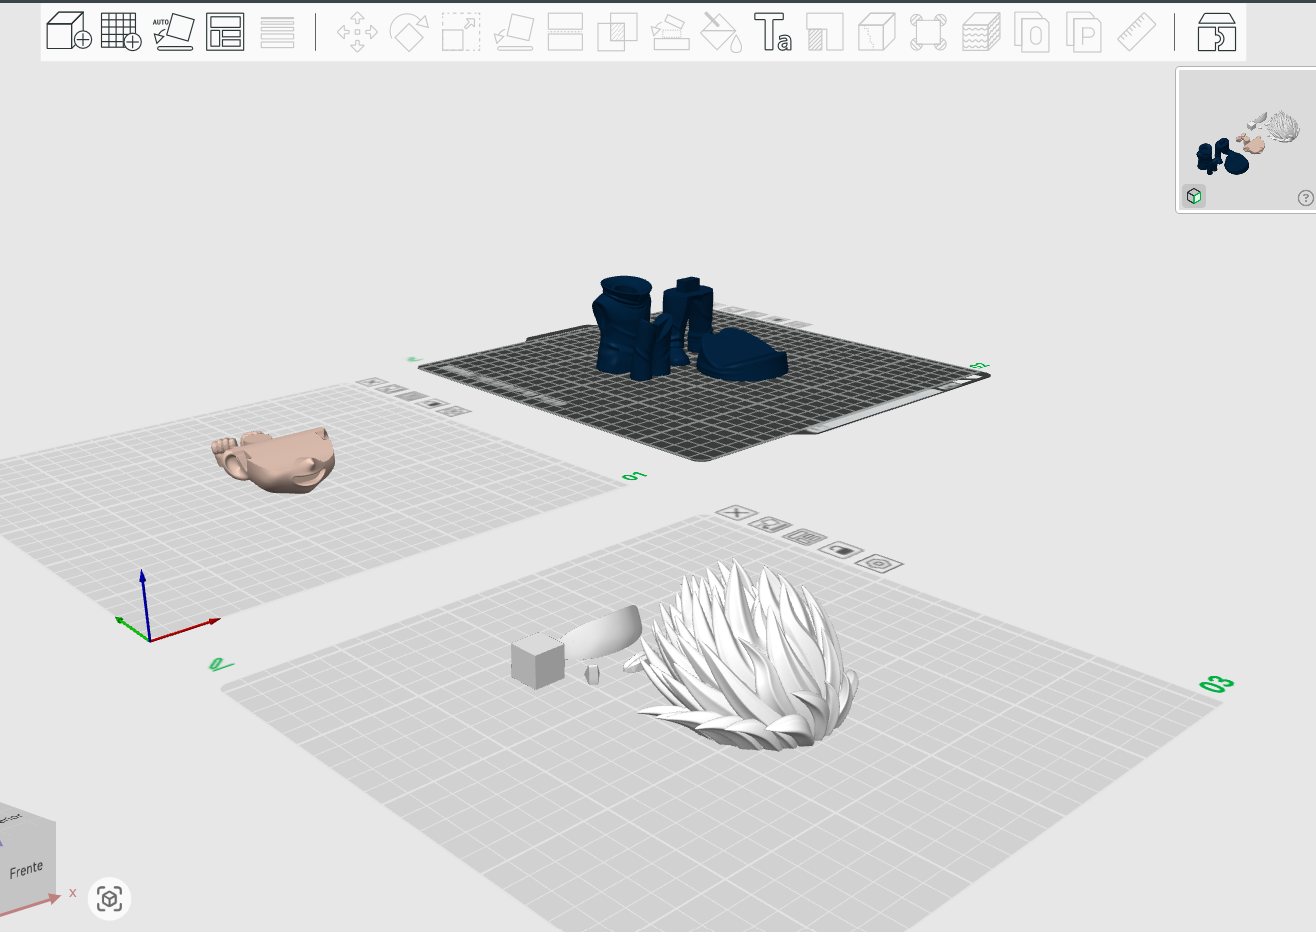Click plate 03's arrange icon

coord(805,537)
